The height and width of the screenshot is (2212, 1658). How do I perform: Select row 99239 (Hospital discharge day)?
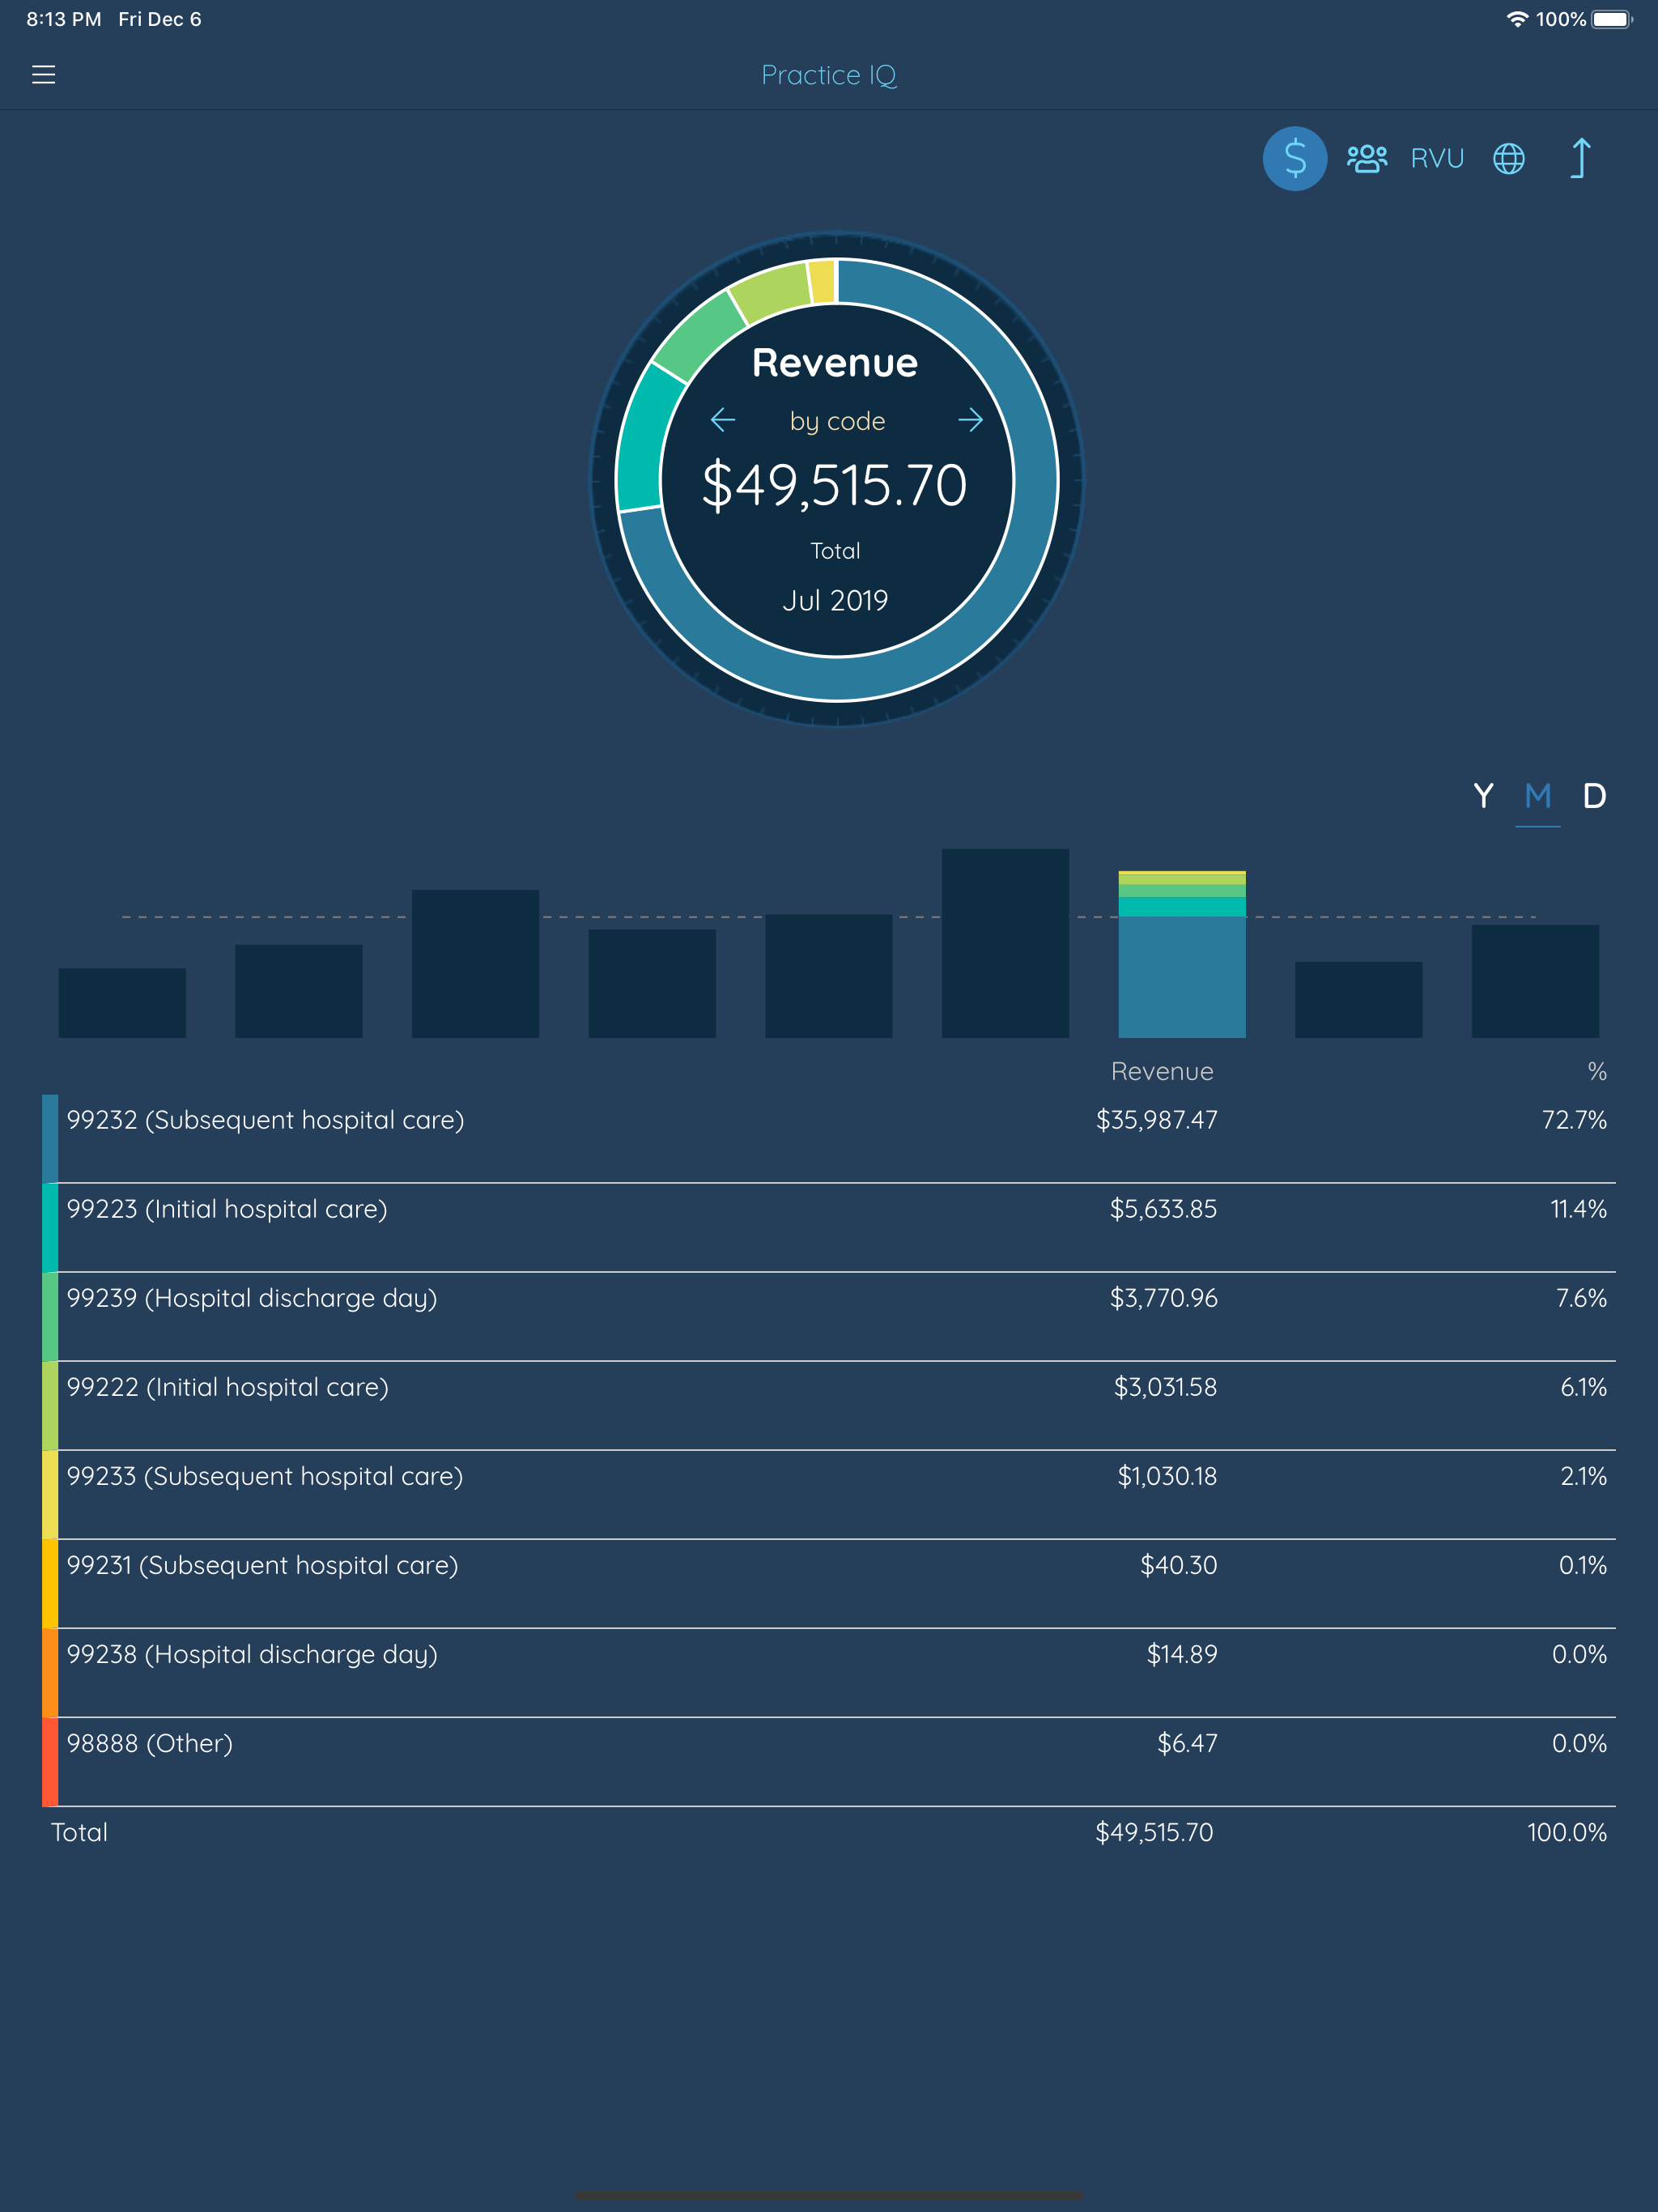click(x=829, y=1316)
